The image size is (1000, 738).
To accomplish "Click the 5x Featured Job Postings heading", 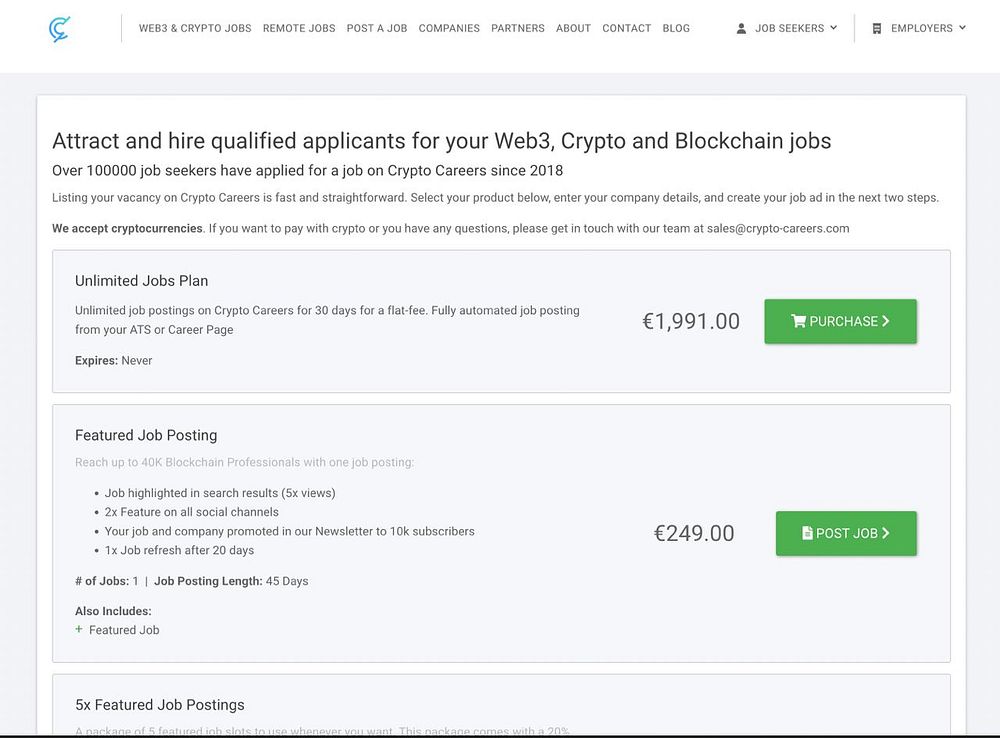I will pos(159,705).
